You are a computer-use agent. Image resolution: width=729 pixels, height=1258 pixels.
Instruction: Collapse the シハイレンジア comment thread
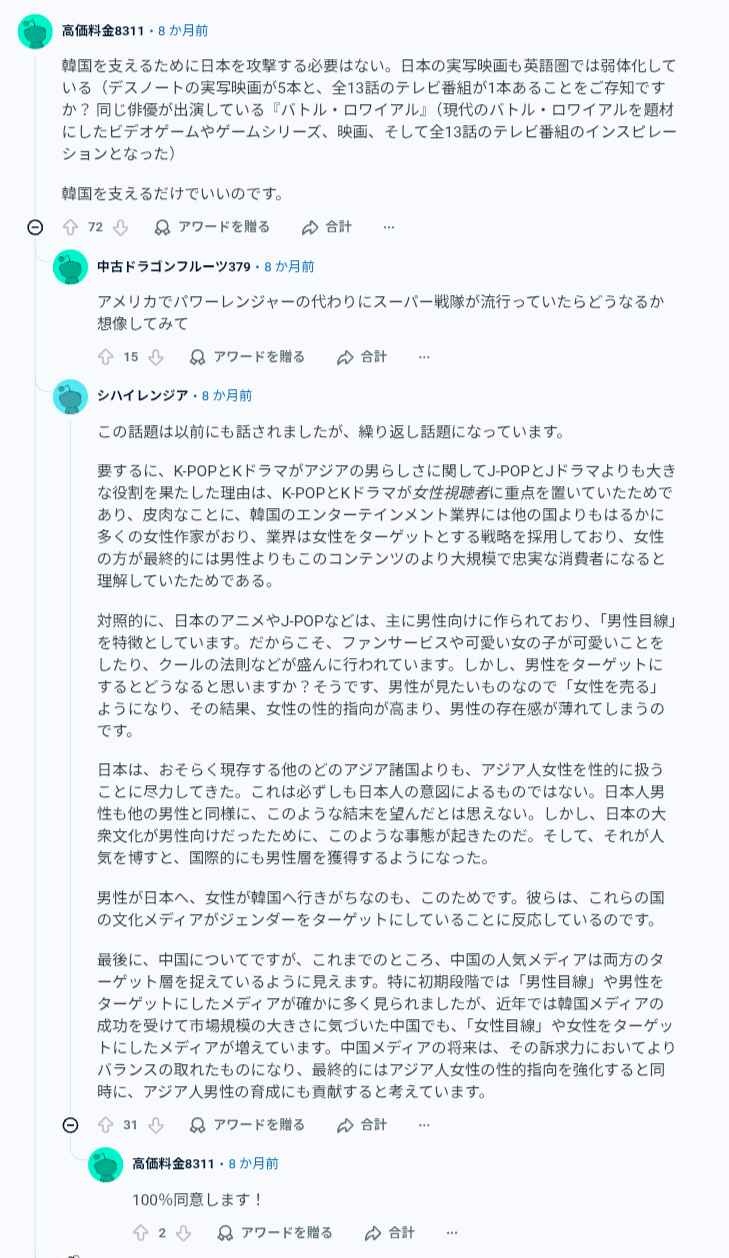point(70,1125)
